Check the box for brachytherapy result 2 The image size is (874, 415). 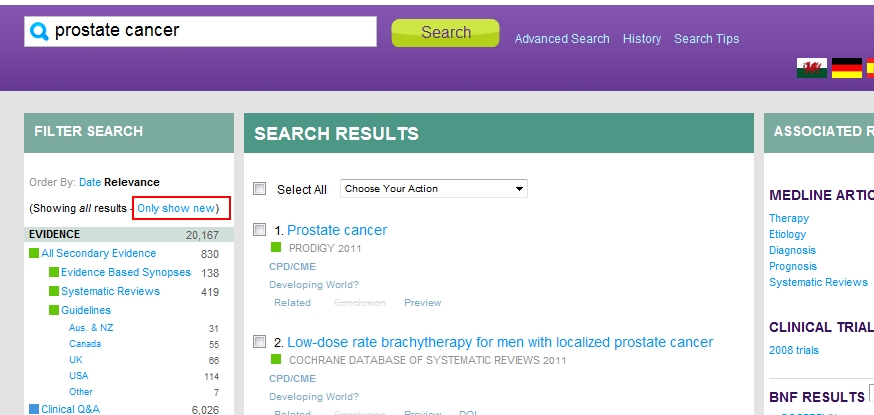point(260,341)
